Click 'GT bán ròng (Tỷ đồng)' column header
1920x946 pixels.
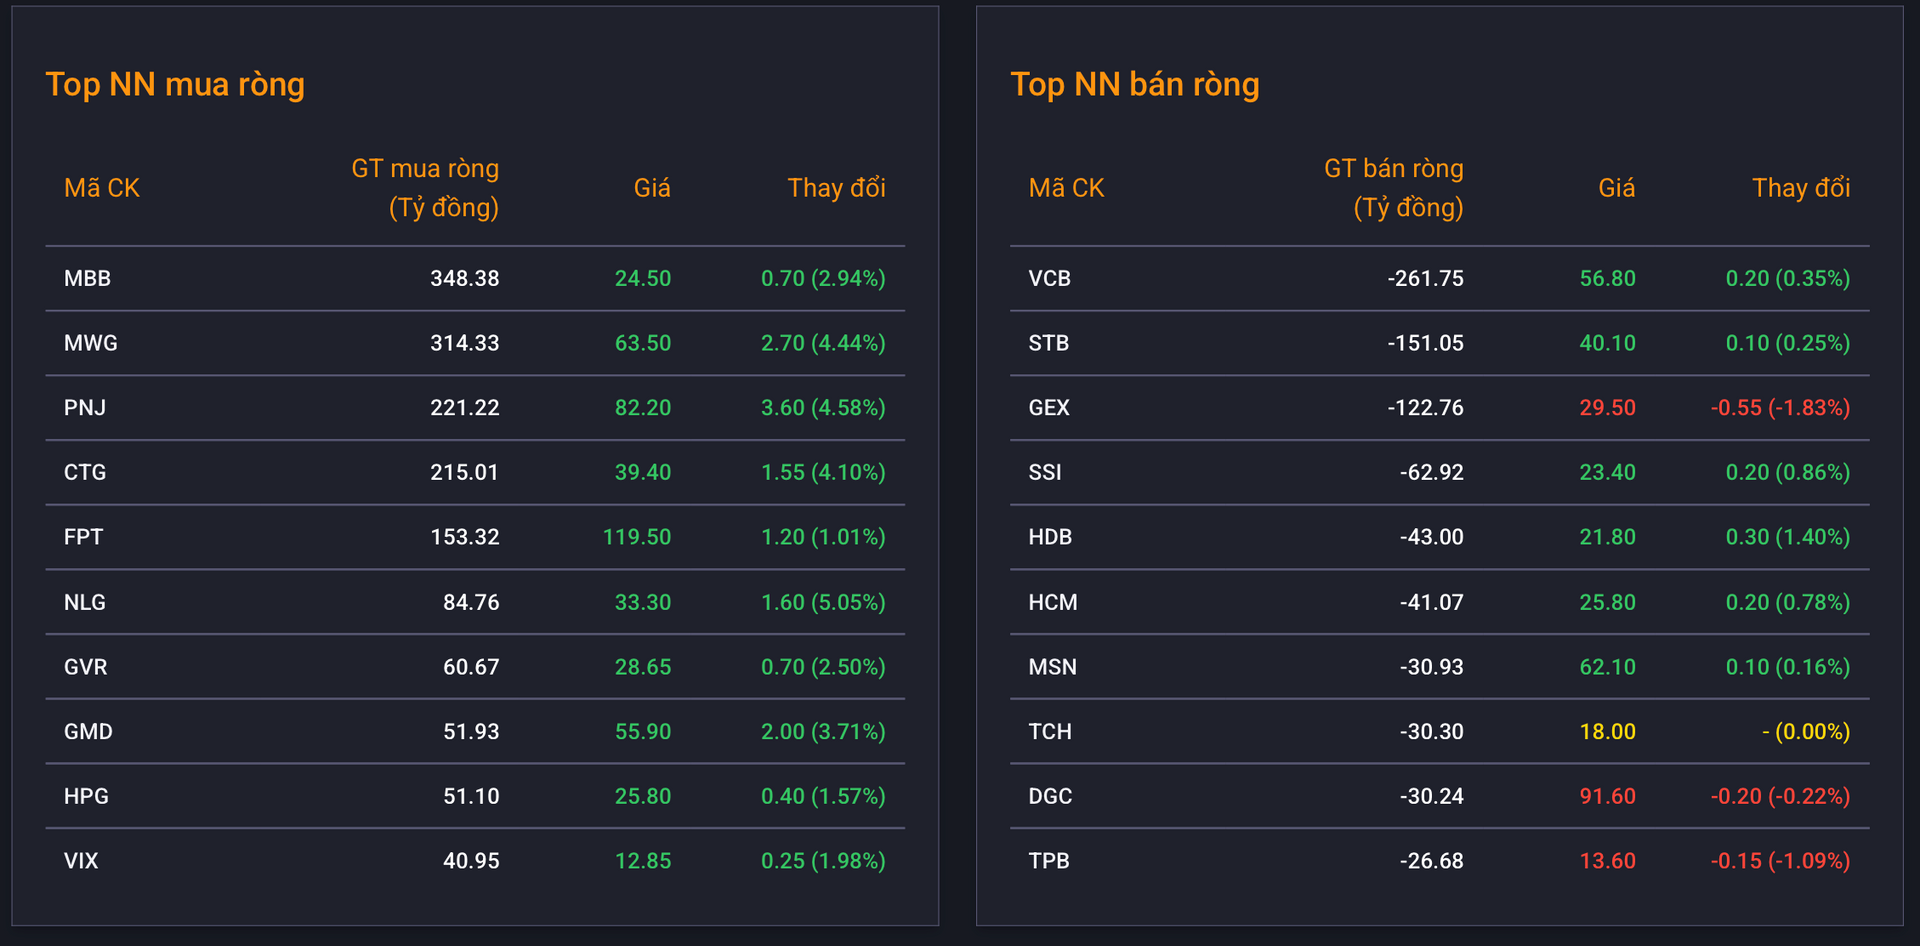1394,188
